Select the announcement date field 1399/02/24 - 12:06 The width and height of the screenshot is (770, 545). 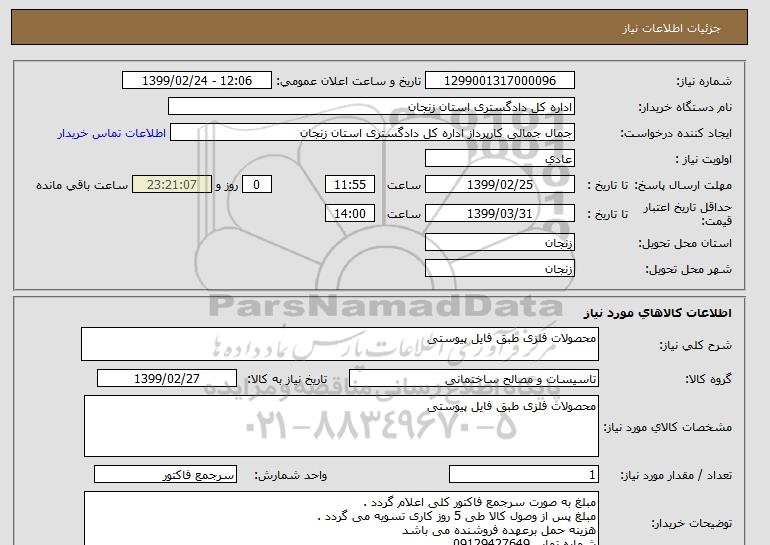click(x=196, y=81)
